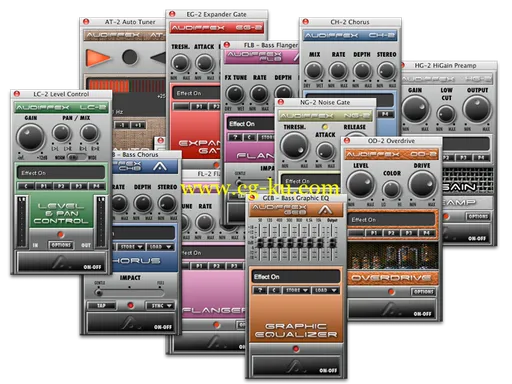Select preset P3 in LC-2 Level Control

(78, 186)
